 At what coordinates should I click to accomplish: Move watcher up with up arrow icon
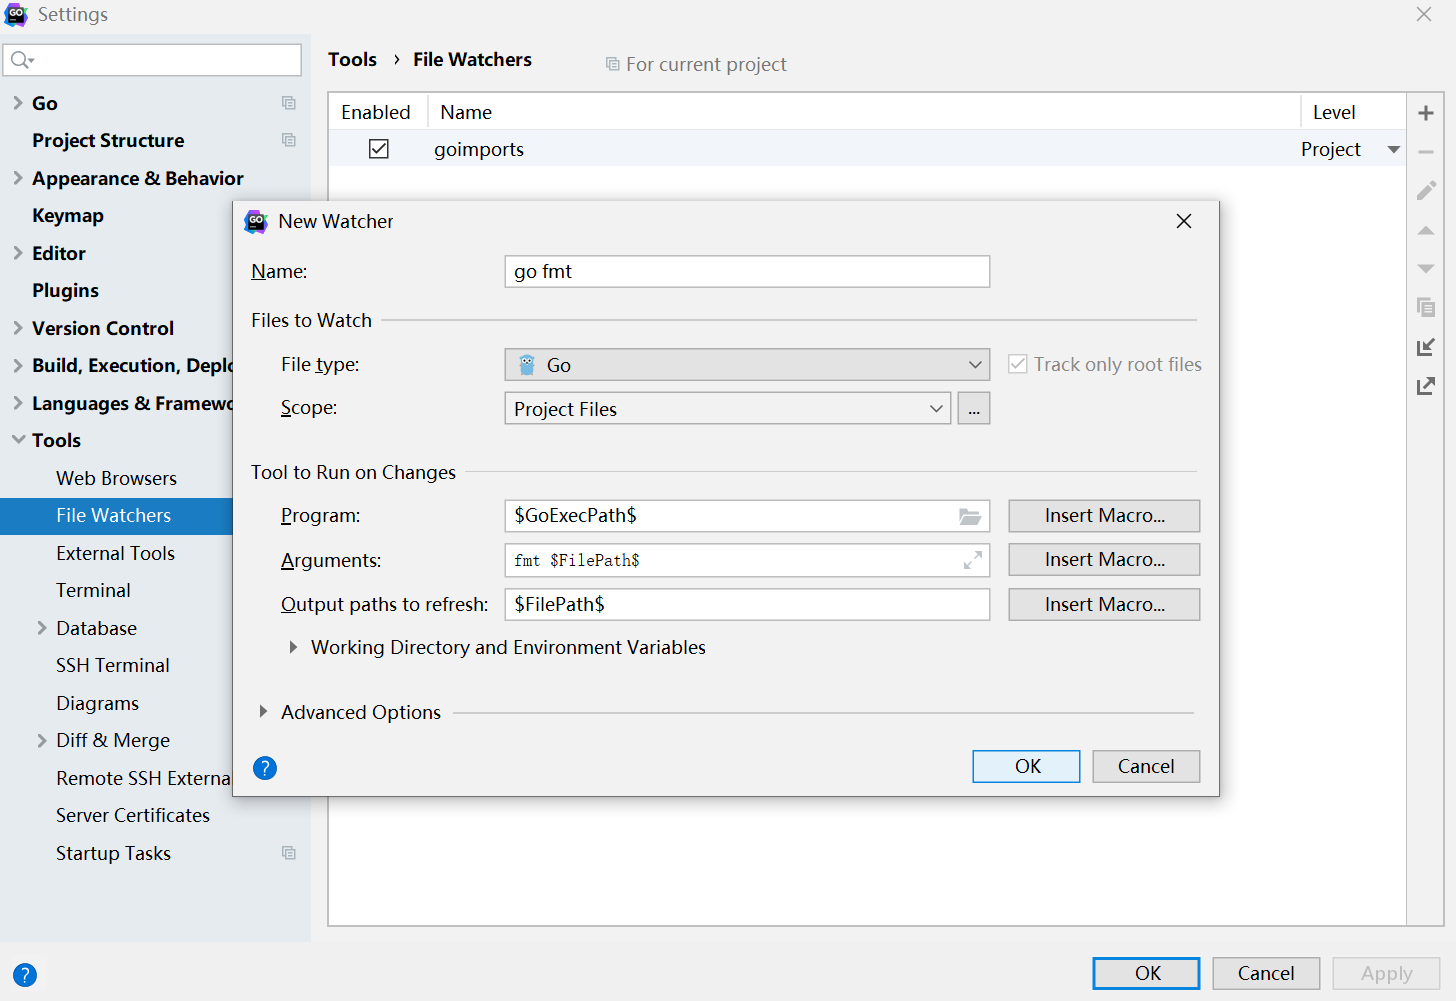point(1426,230)
